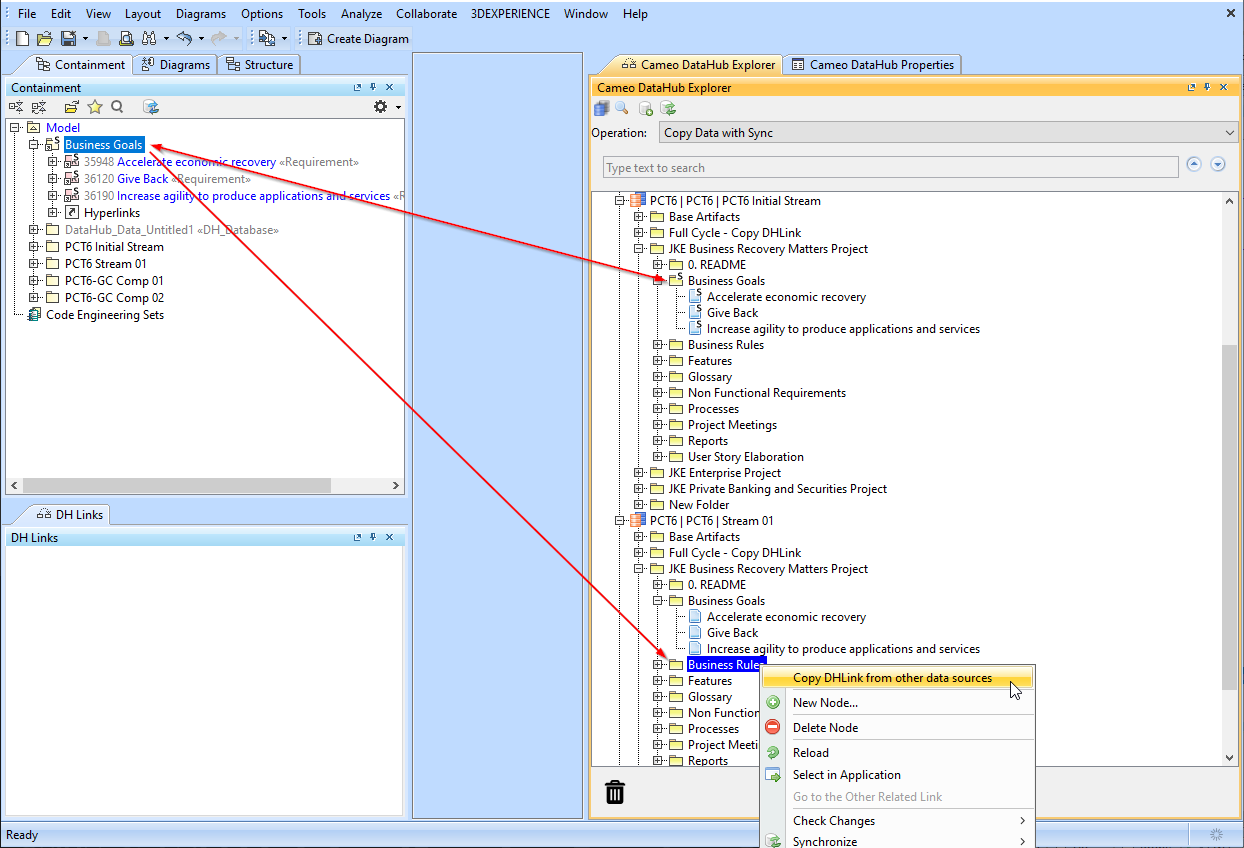This screenshot has height=848, width=1244.
Task: Toggle the pin on Containment panel
Action: click(x=373, y=88)
